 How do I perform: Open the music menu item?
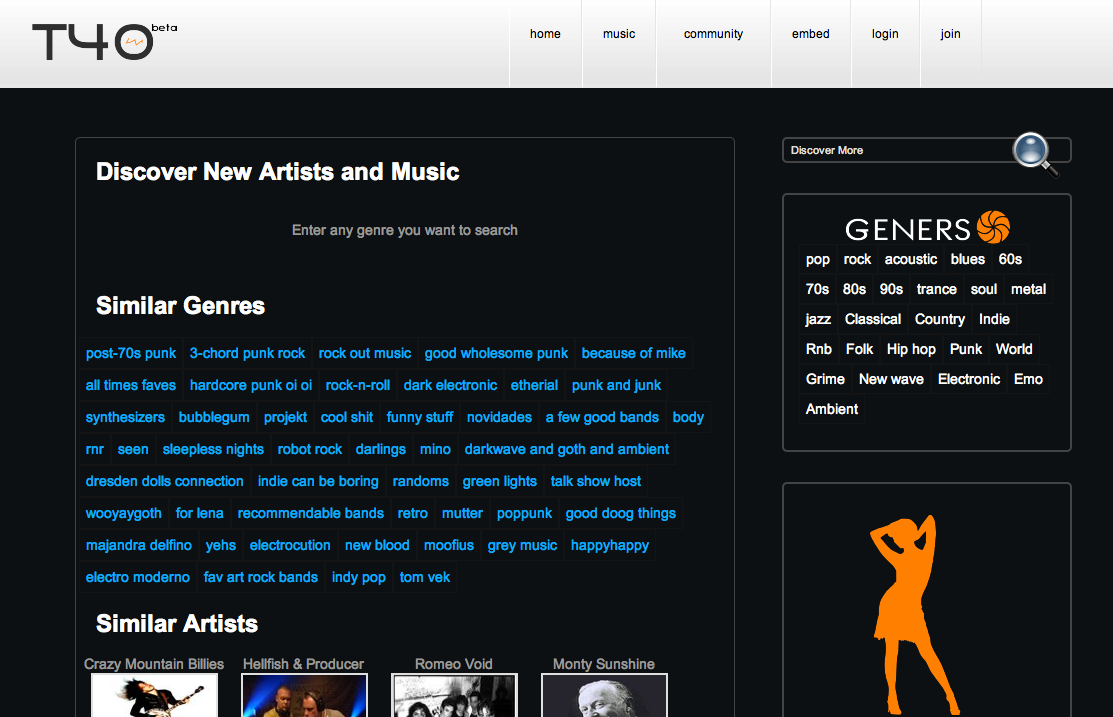(x=619, y=33)
